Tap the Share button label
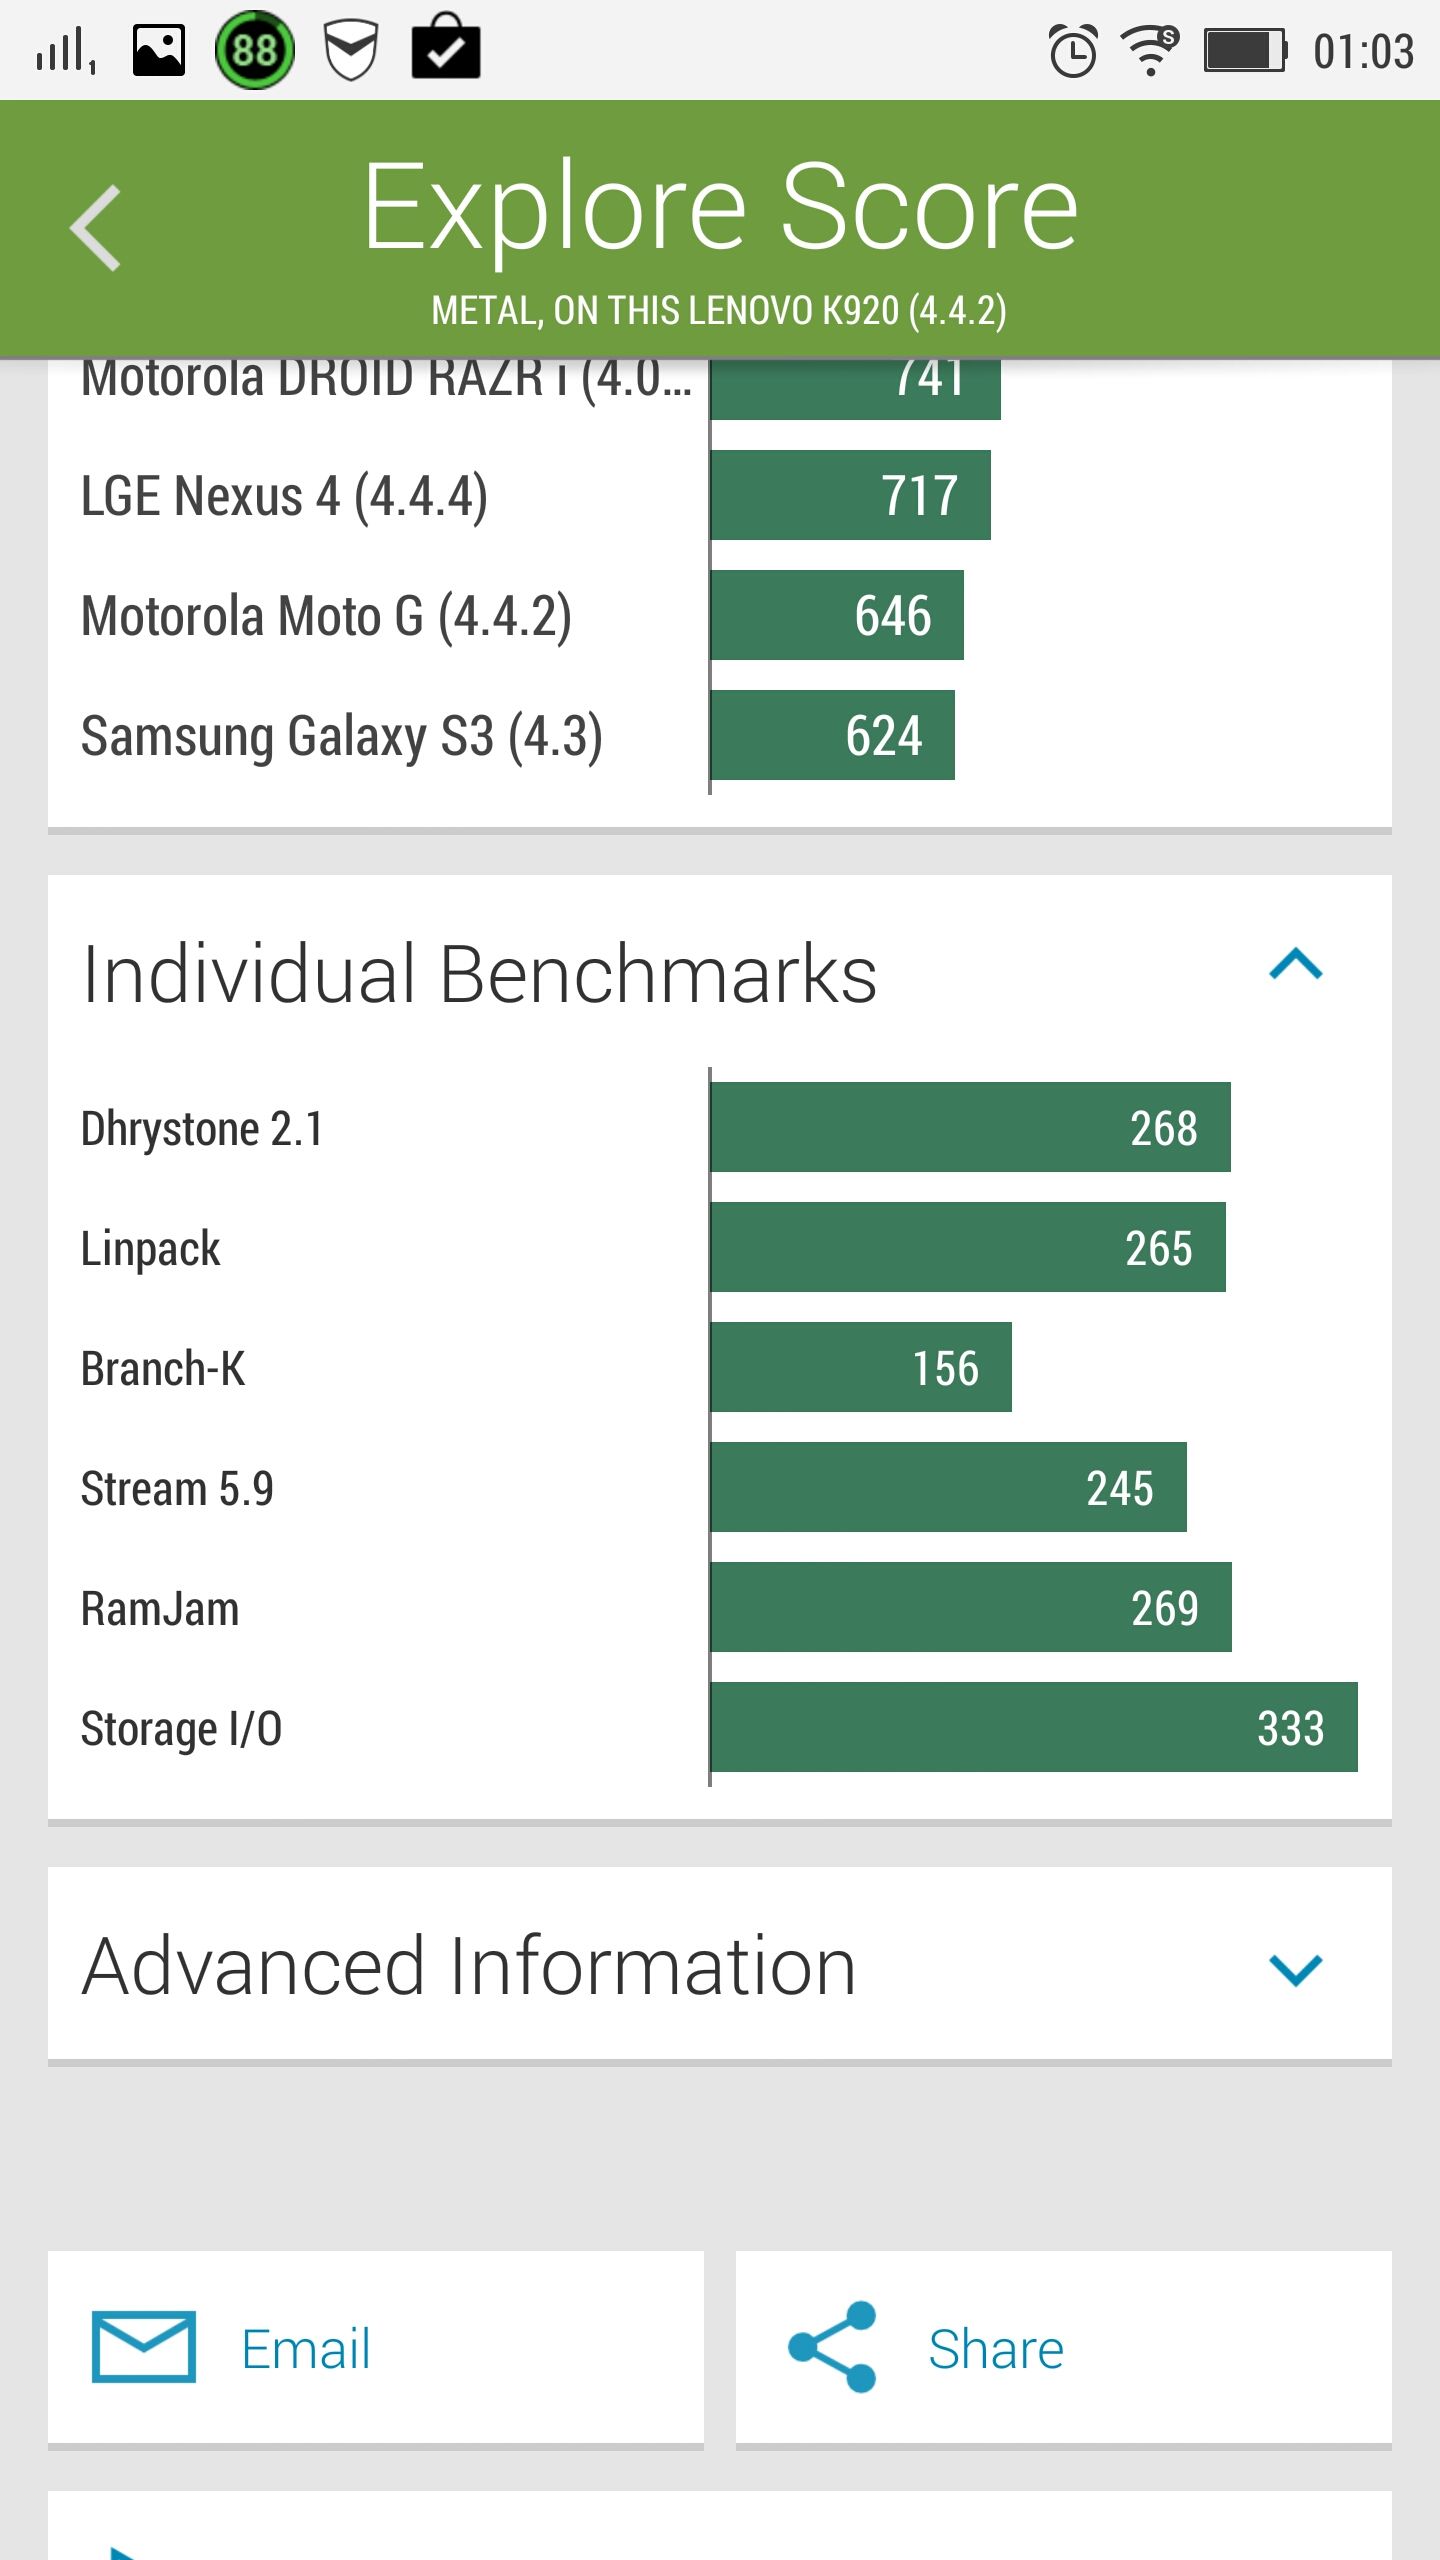 996,2348
